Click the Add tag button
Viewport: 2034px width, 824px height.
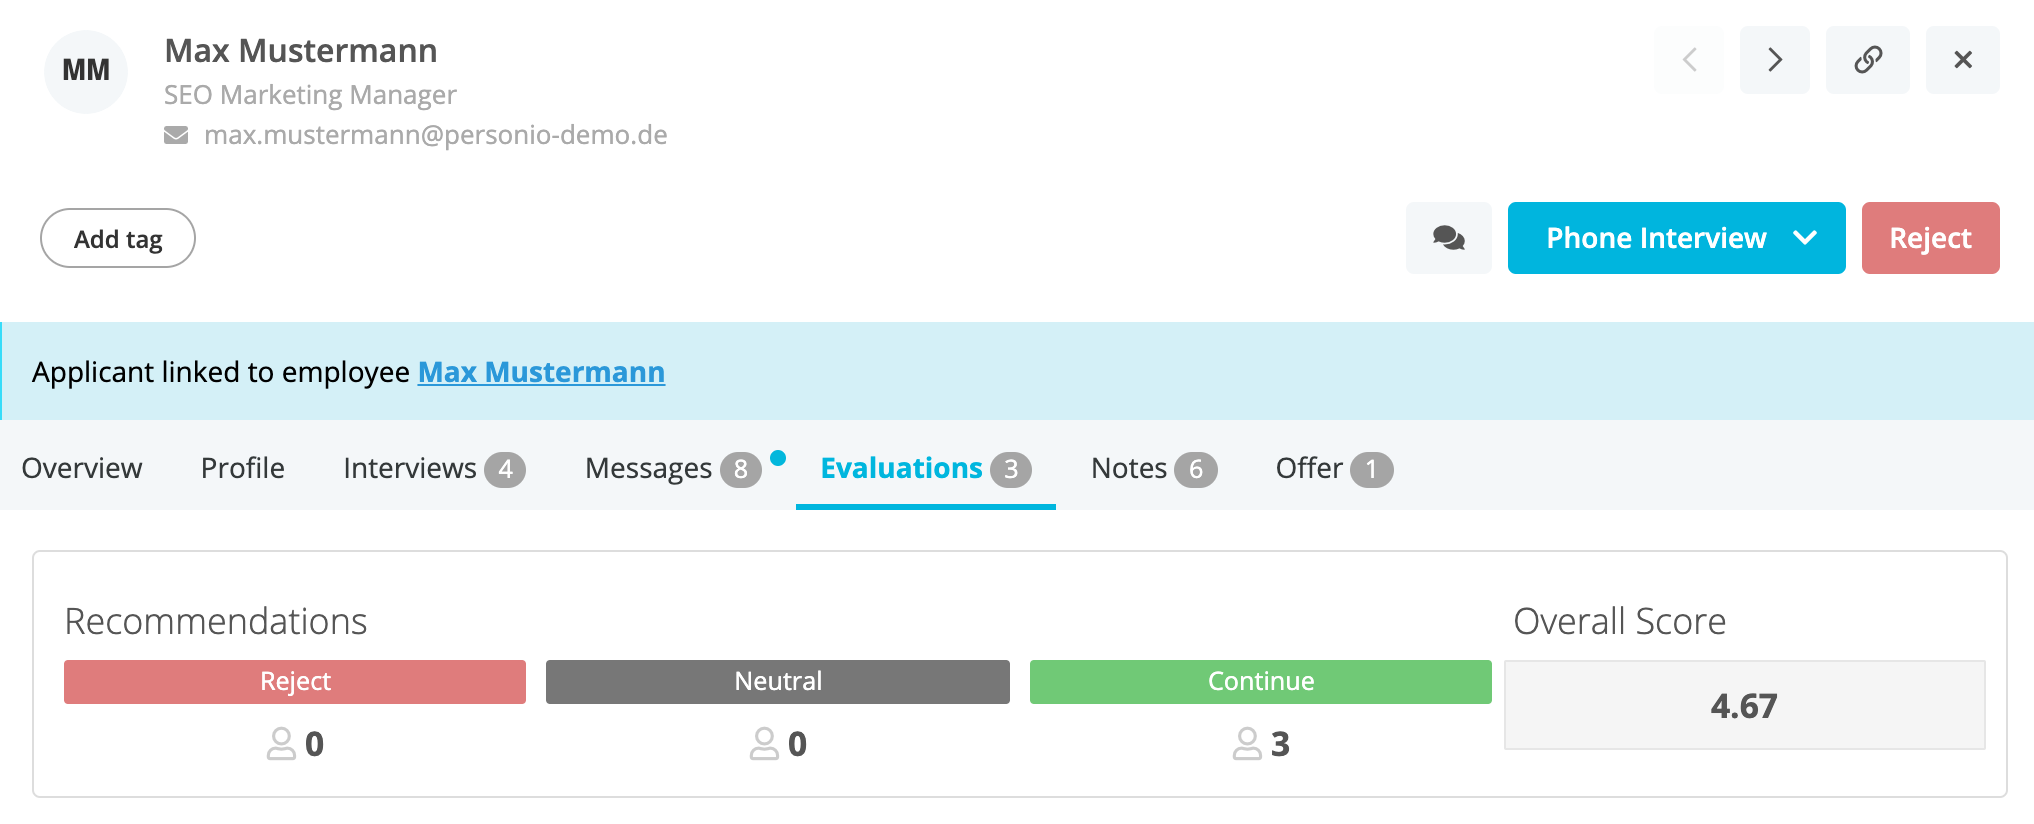(118, 239)
